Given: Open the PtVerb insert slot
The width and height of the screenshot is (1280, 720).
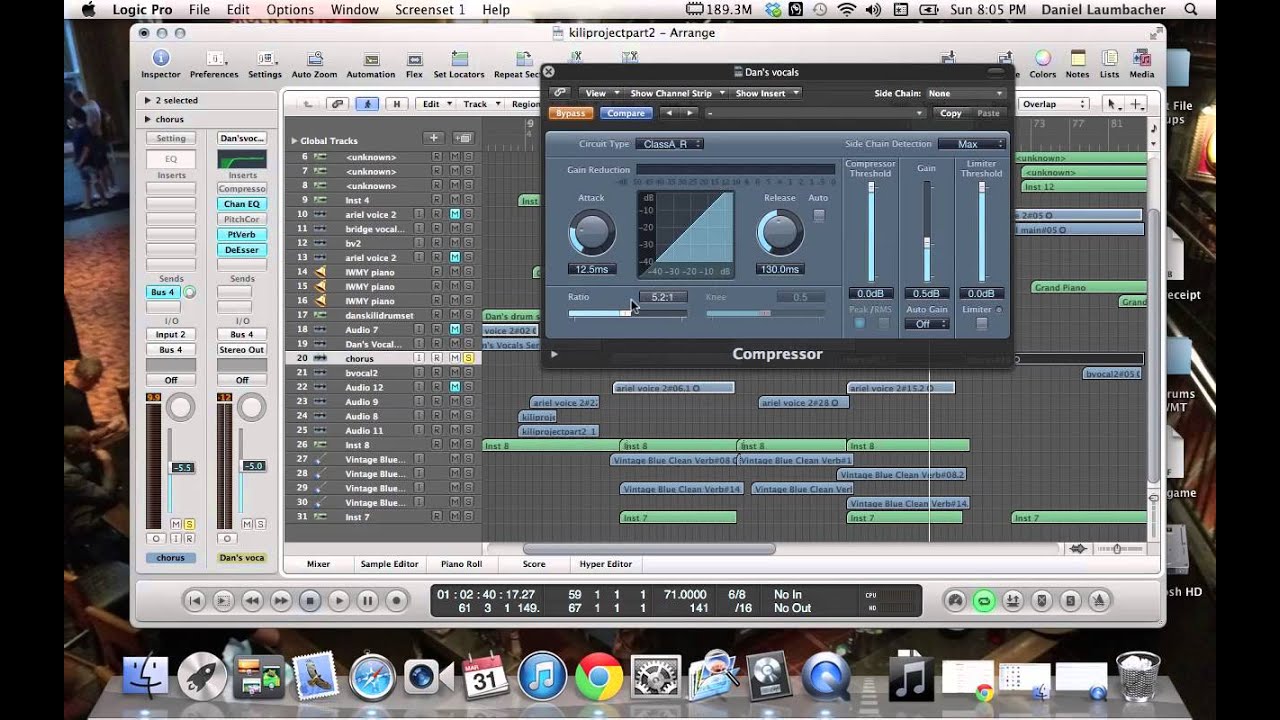Looking at the screenshot, I should pyautogui.click(x=242, y=234).
